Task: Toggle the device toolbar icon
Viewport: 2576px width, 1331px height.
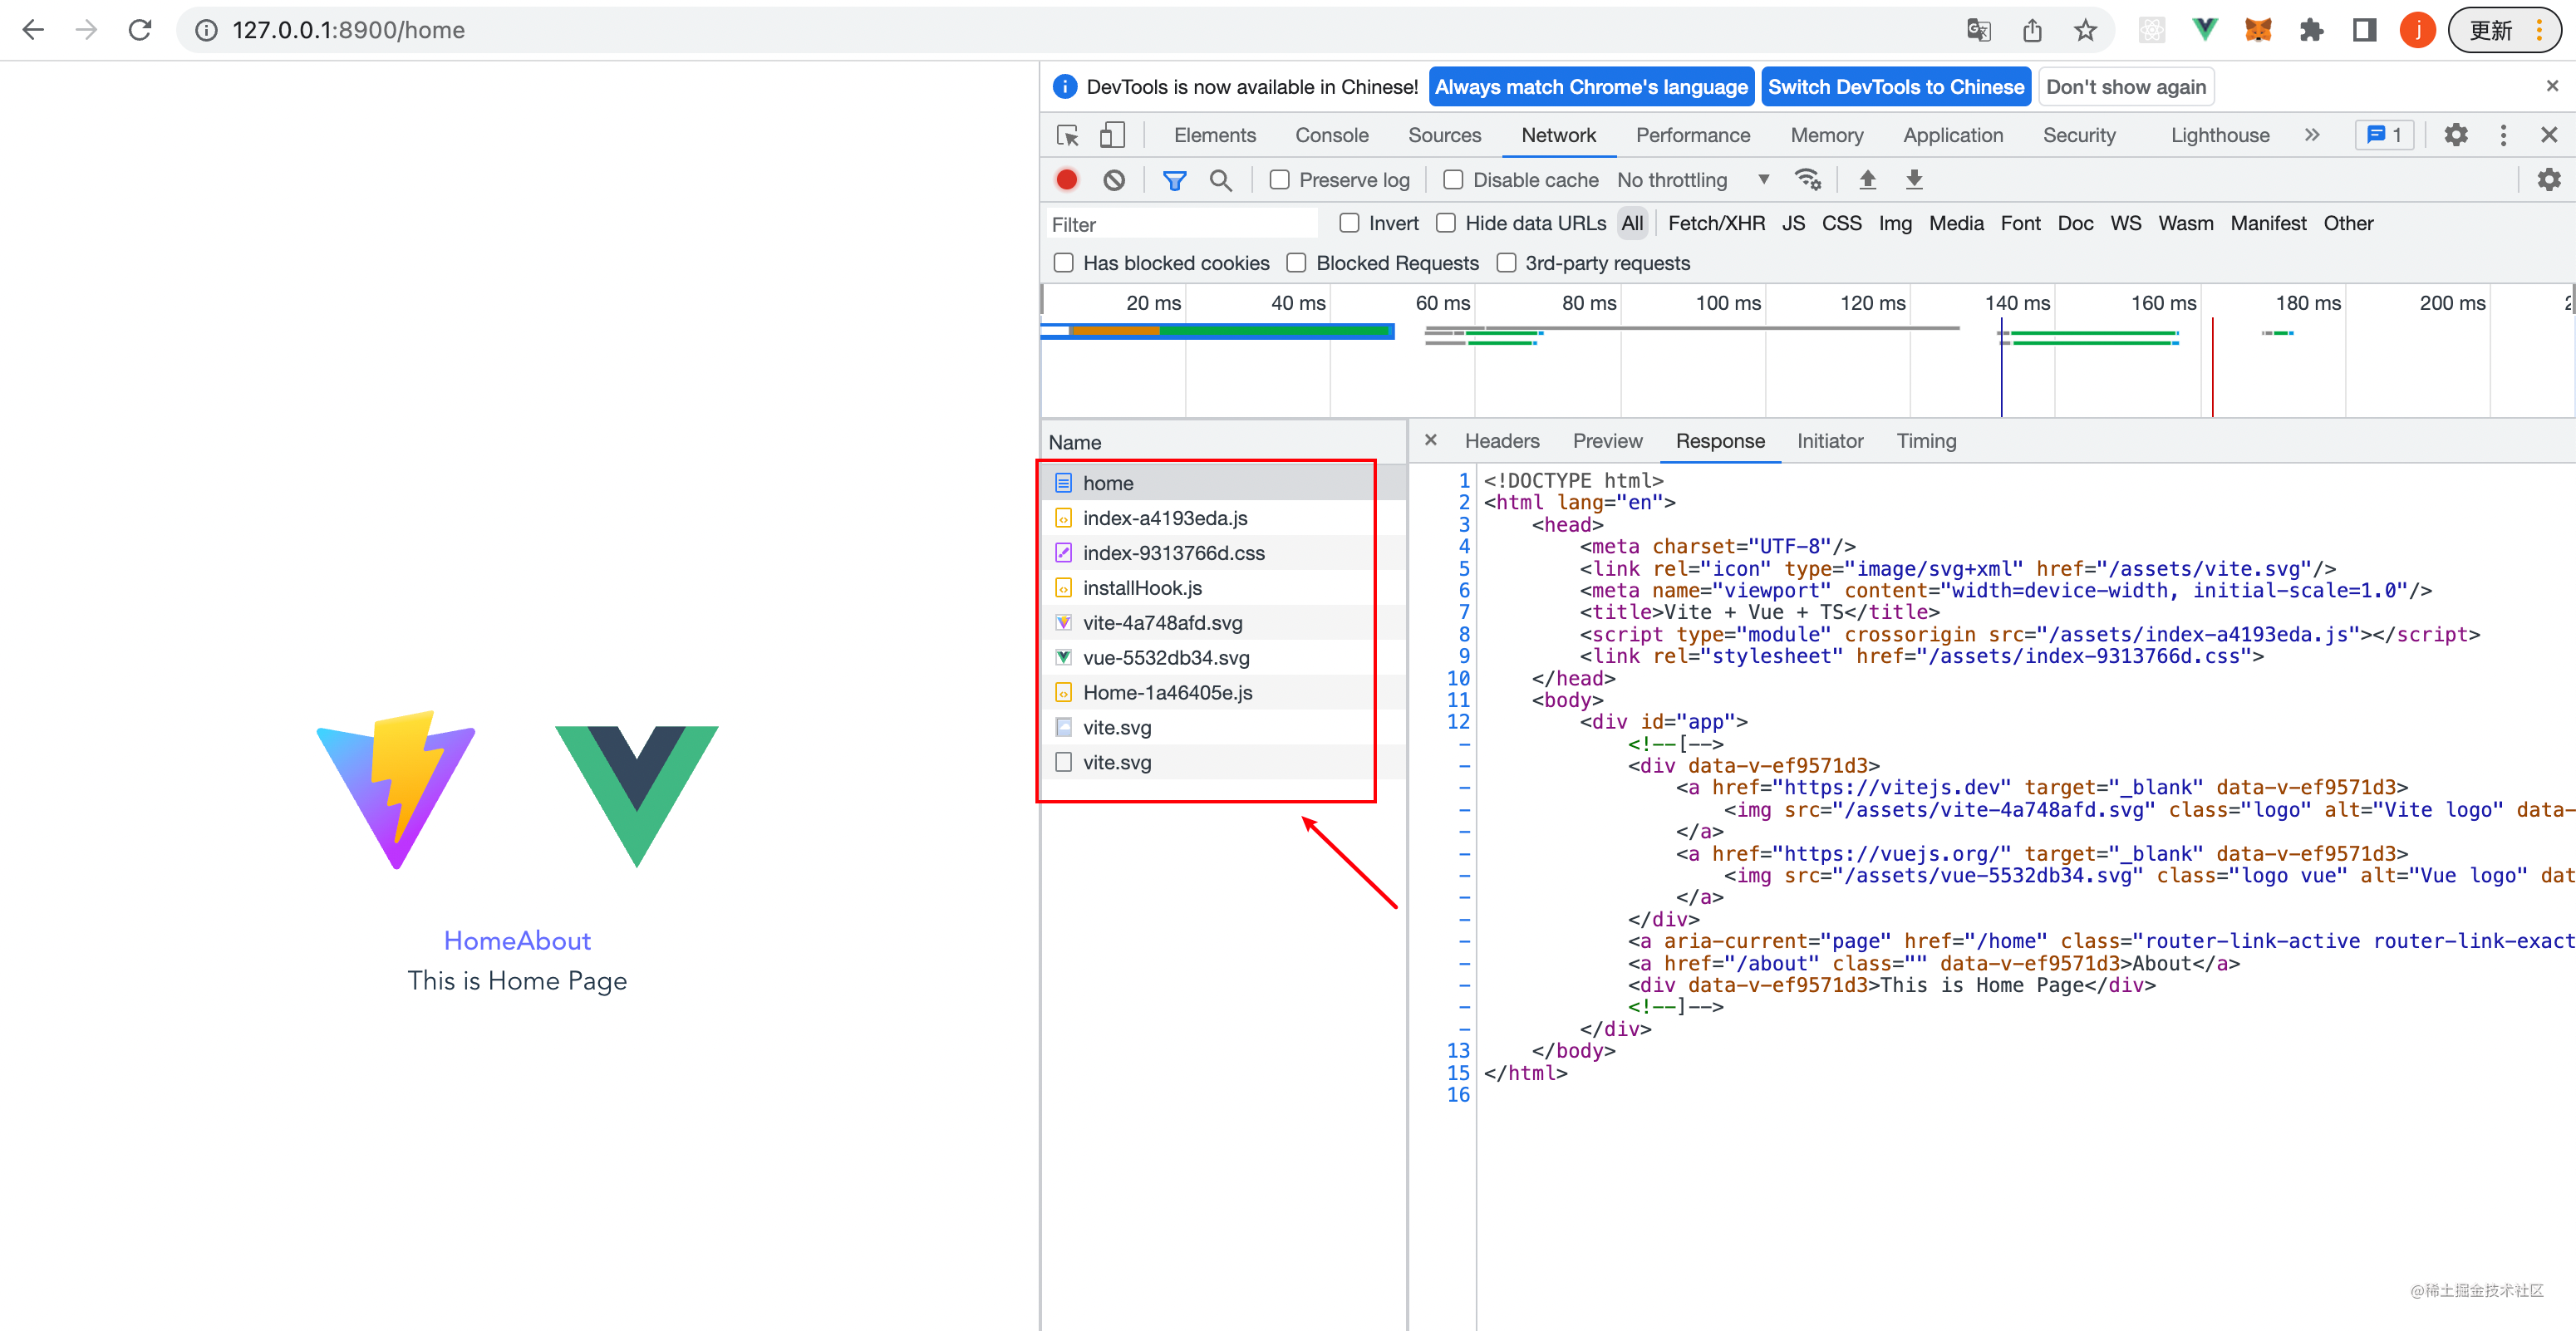Action: pos(1112,135)
